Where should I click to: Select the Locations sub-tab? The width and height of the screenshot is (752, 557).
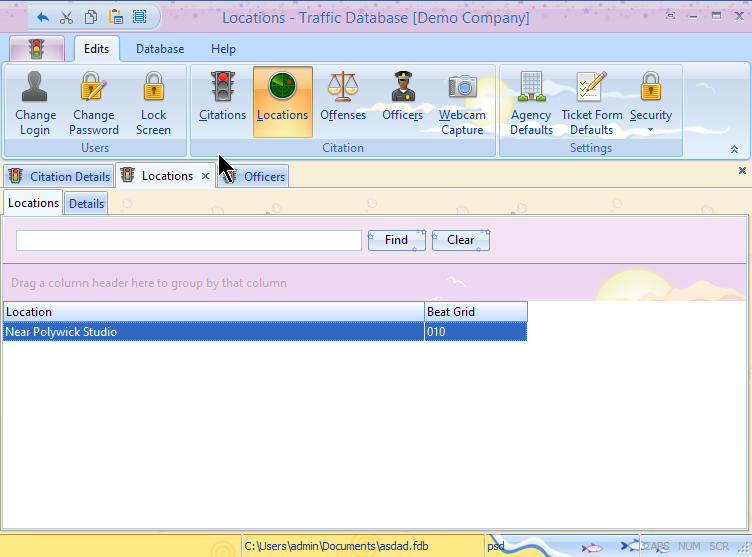coord(33,203)
